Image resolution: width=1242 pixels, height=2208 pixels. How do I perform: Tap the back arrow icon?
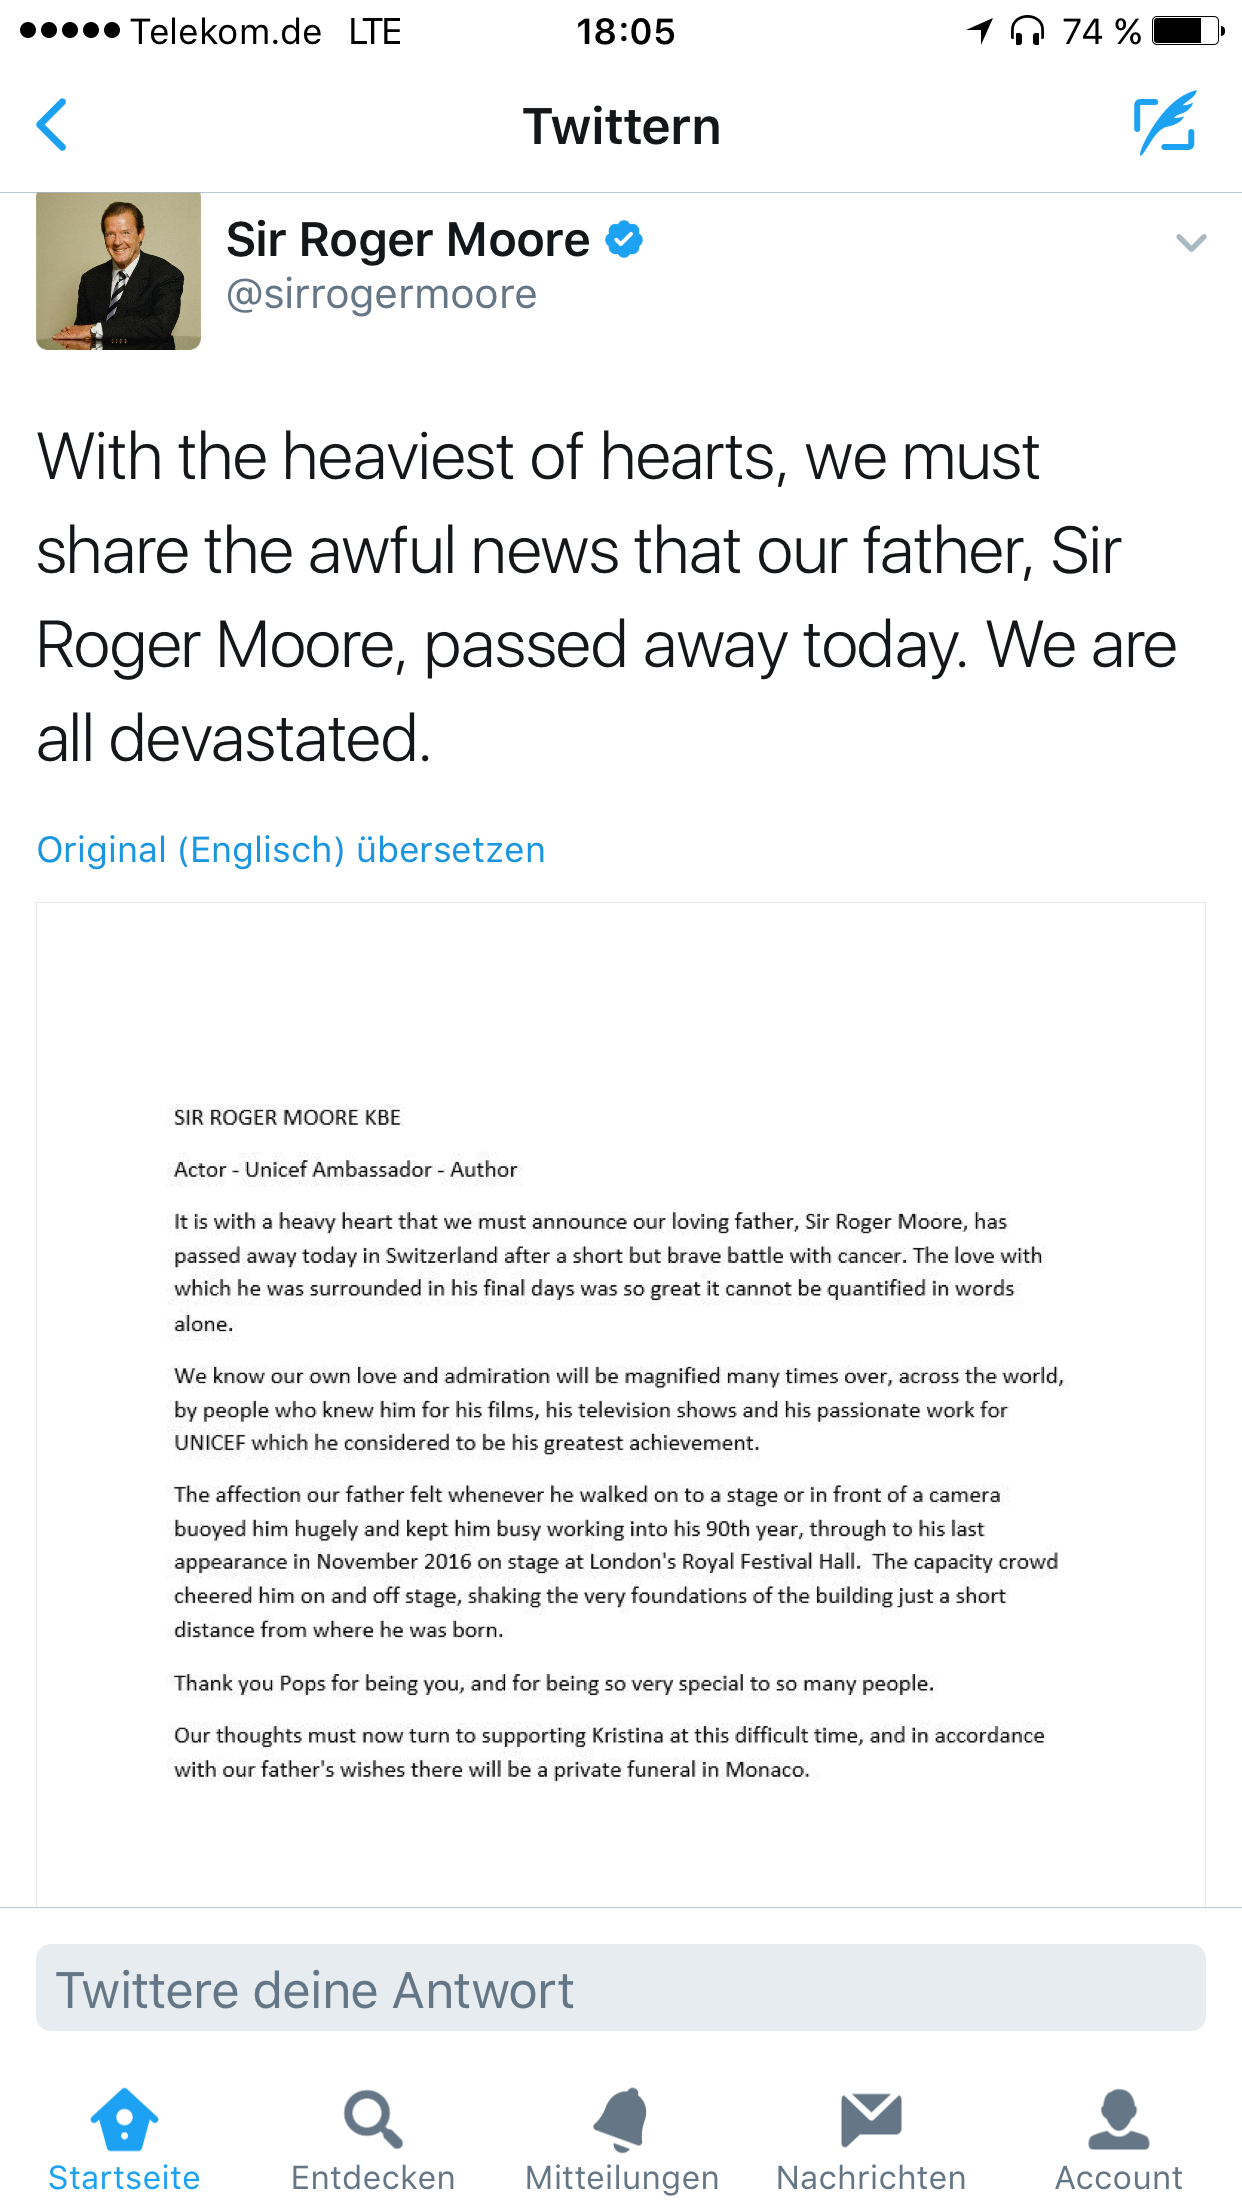52,125
